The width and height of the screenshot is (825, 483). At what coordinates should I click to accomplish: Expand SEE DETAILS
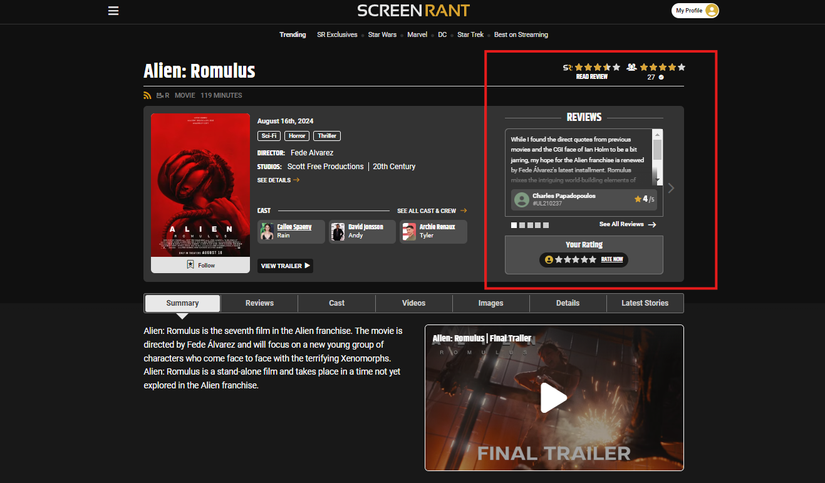278,180
